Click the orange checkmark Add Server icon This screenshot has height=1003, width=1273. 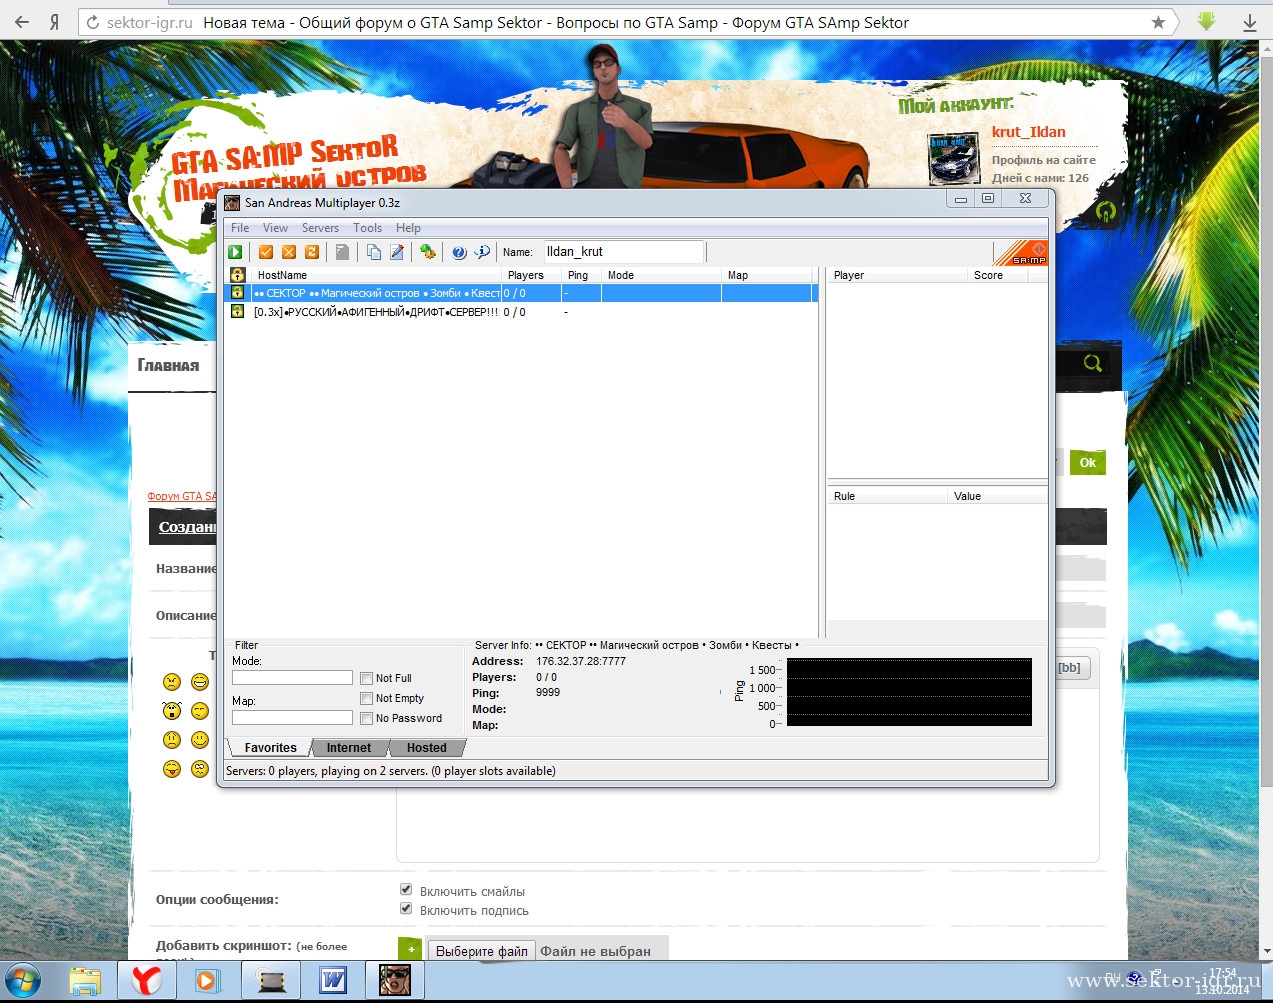click(266, 252)
